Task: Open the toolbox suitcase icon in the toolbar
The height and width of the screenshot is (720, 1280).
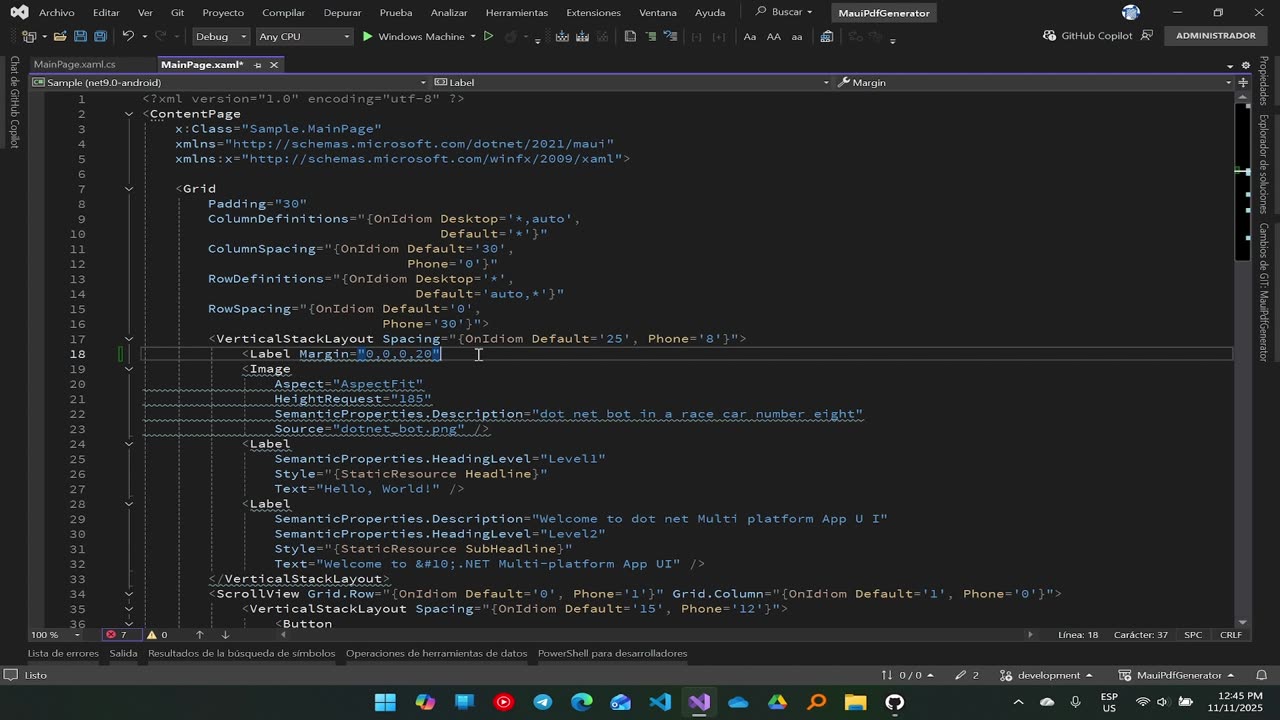Action: click(827, 36)
